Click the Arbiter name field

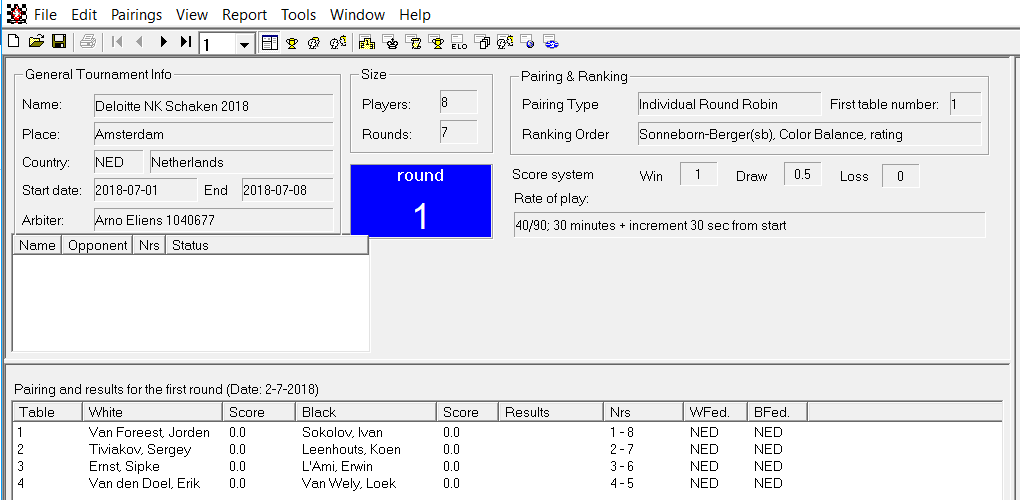[213, 219]
